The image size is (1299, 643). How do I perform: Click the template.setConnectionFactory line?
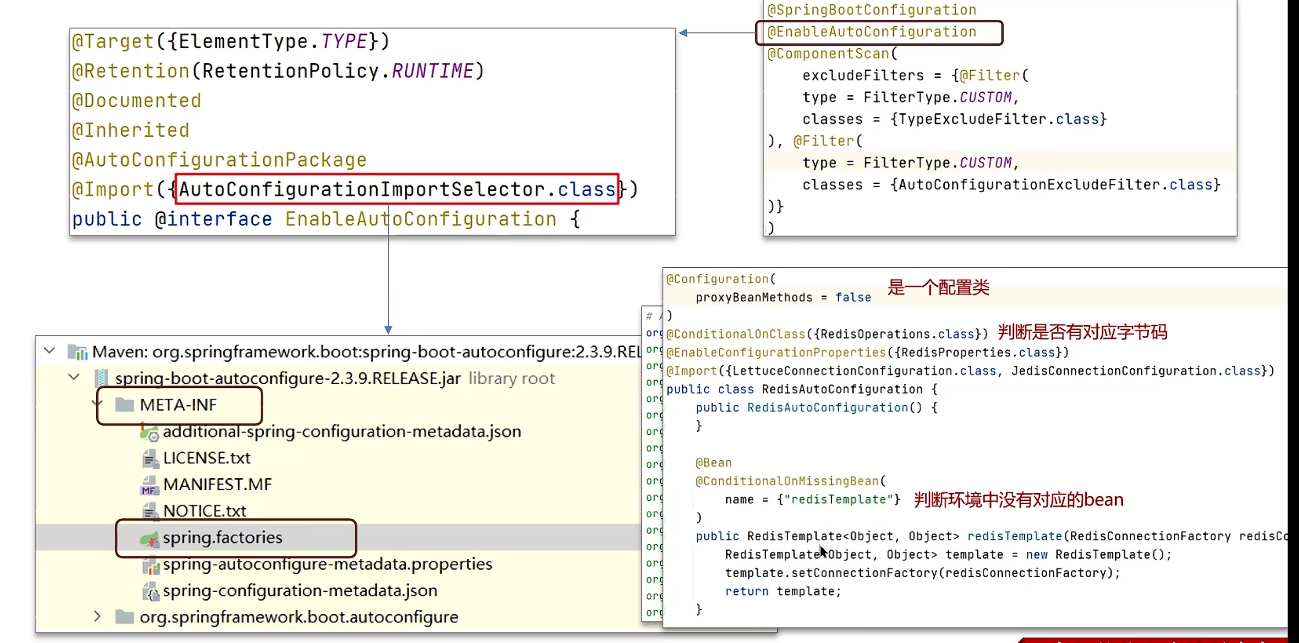(x=923, y=573)
